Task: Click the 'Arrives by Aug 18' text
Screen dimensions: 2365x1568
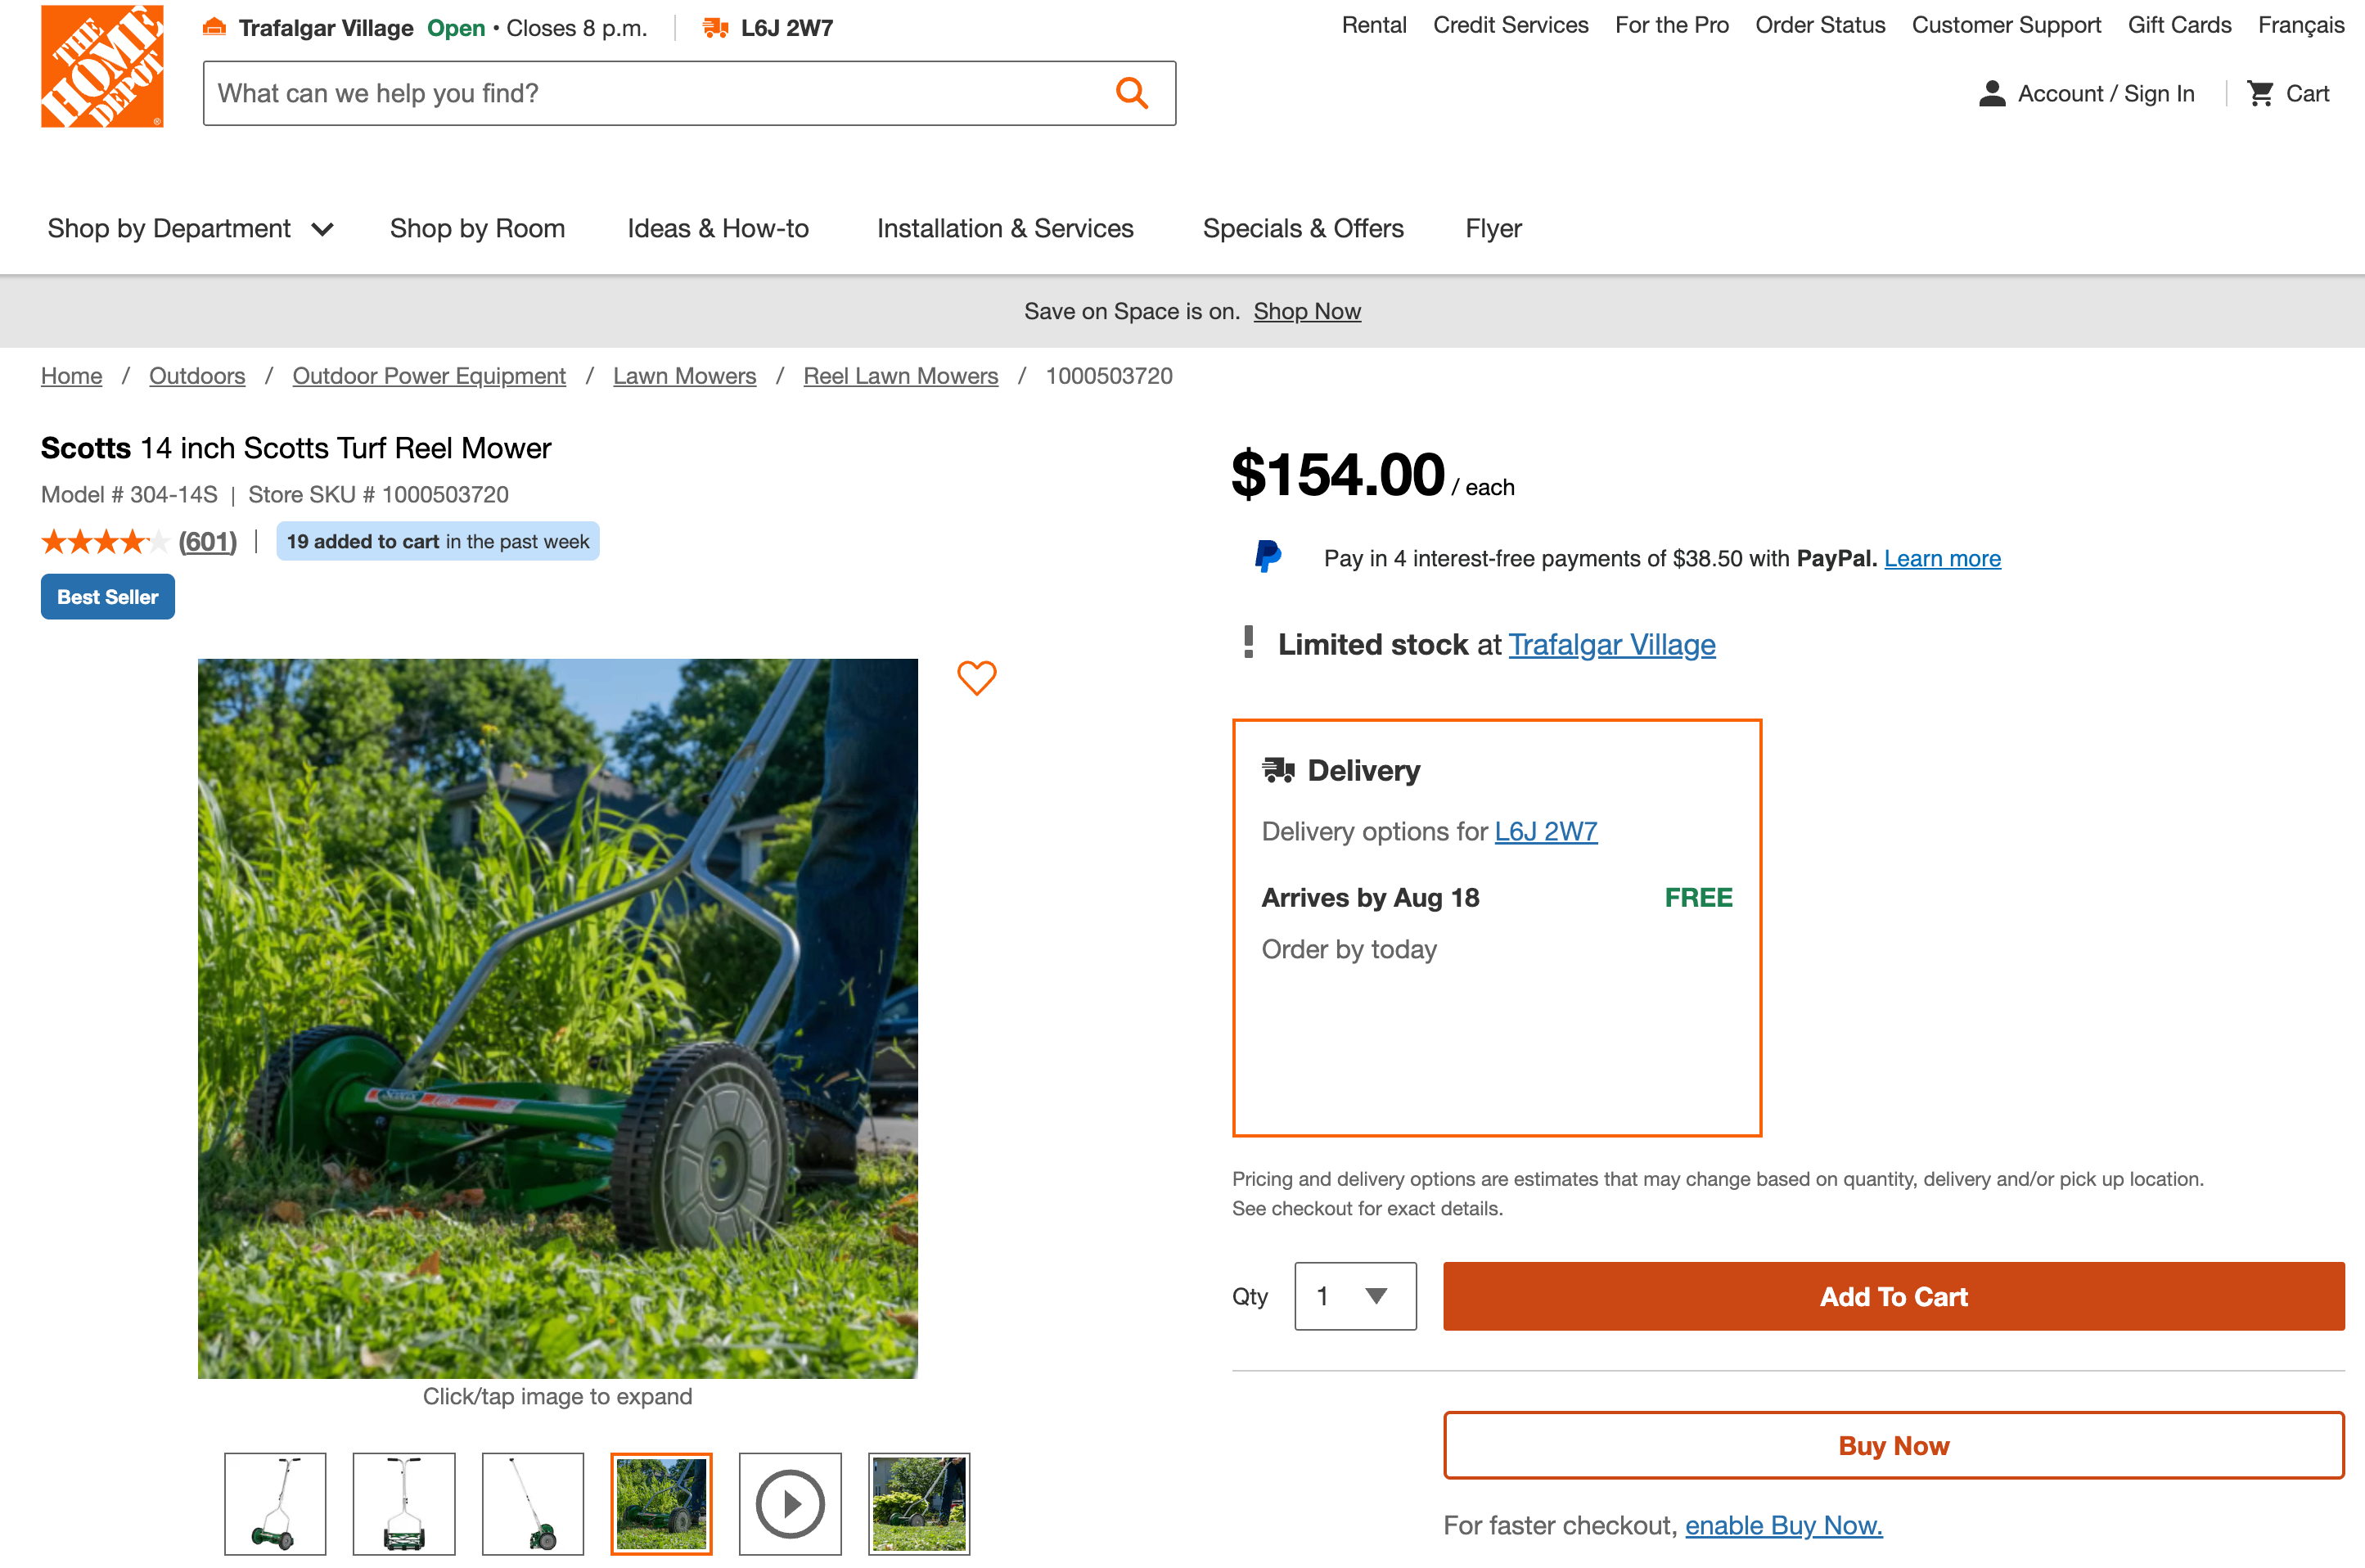Action: point(1370,898)
